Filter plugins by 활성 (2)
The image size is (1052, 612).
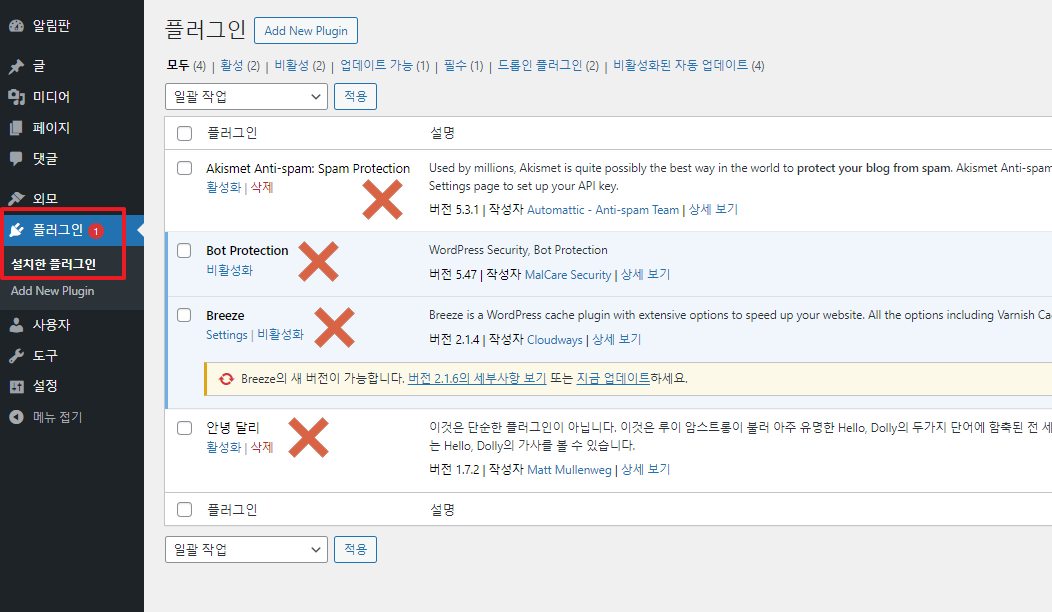pyautogui.click(x=240, y=65)
